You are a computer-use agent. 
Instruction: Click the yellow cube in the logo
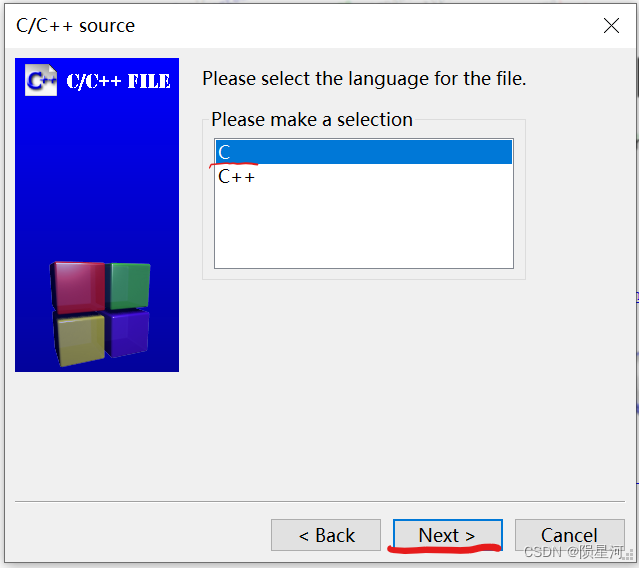(x=79, y=339)
